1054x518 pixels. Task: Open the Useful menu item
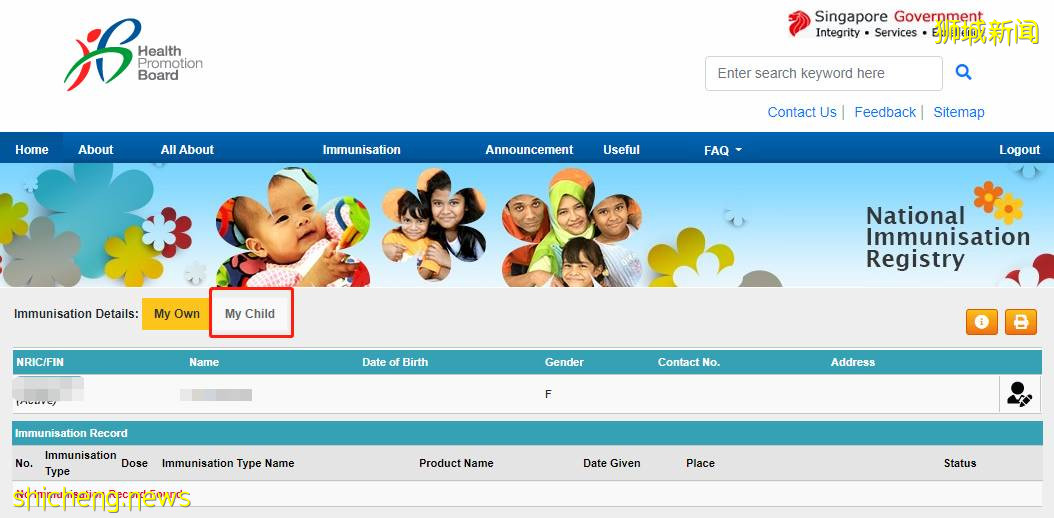[x=621, y=150]
